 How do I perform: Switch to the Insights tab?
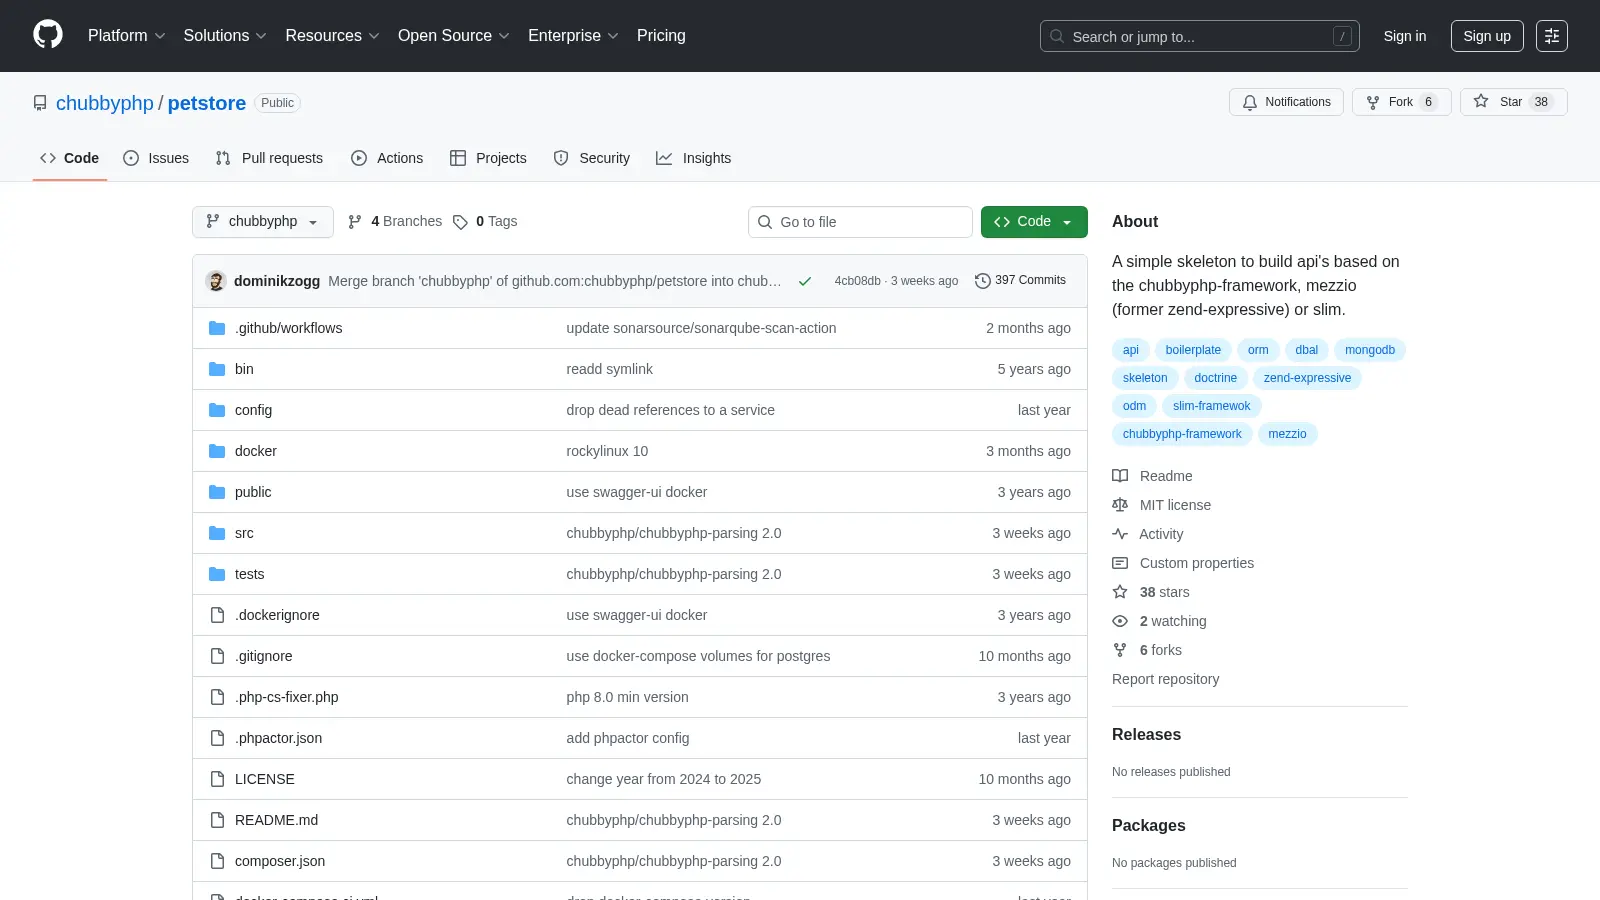point(694,158)
